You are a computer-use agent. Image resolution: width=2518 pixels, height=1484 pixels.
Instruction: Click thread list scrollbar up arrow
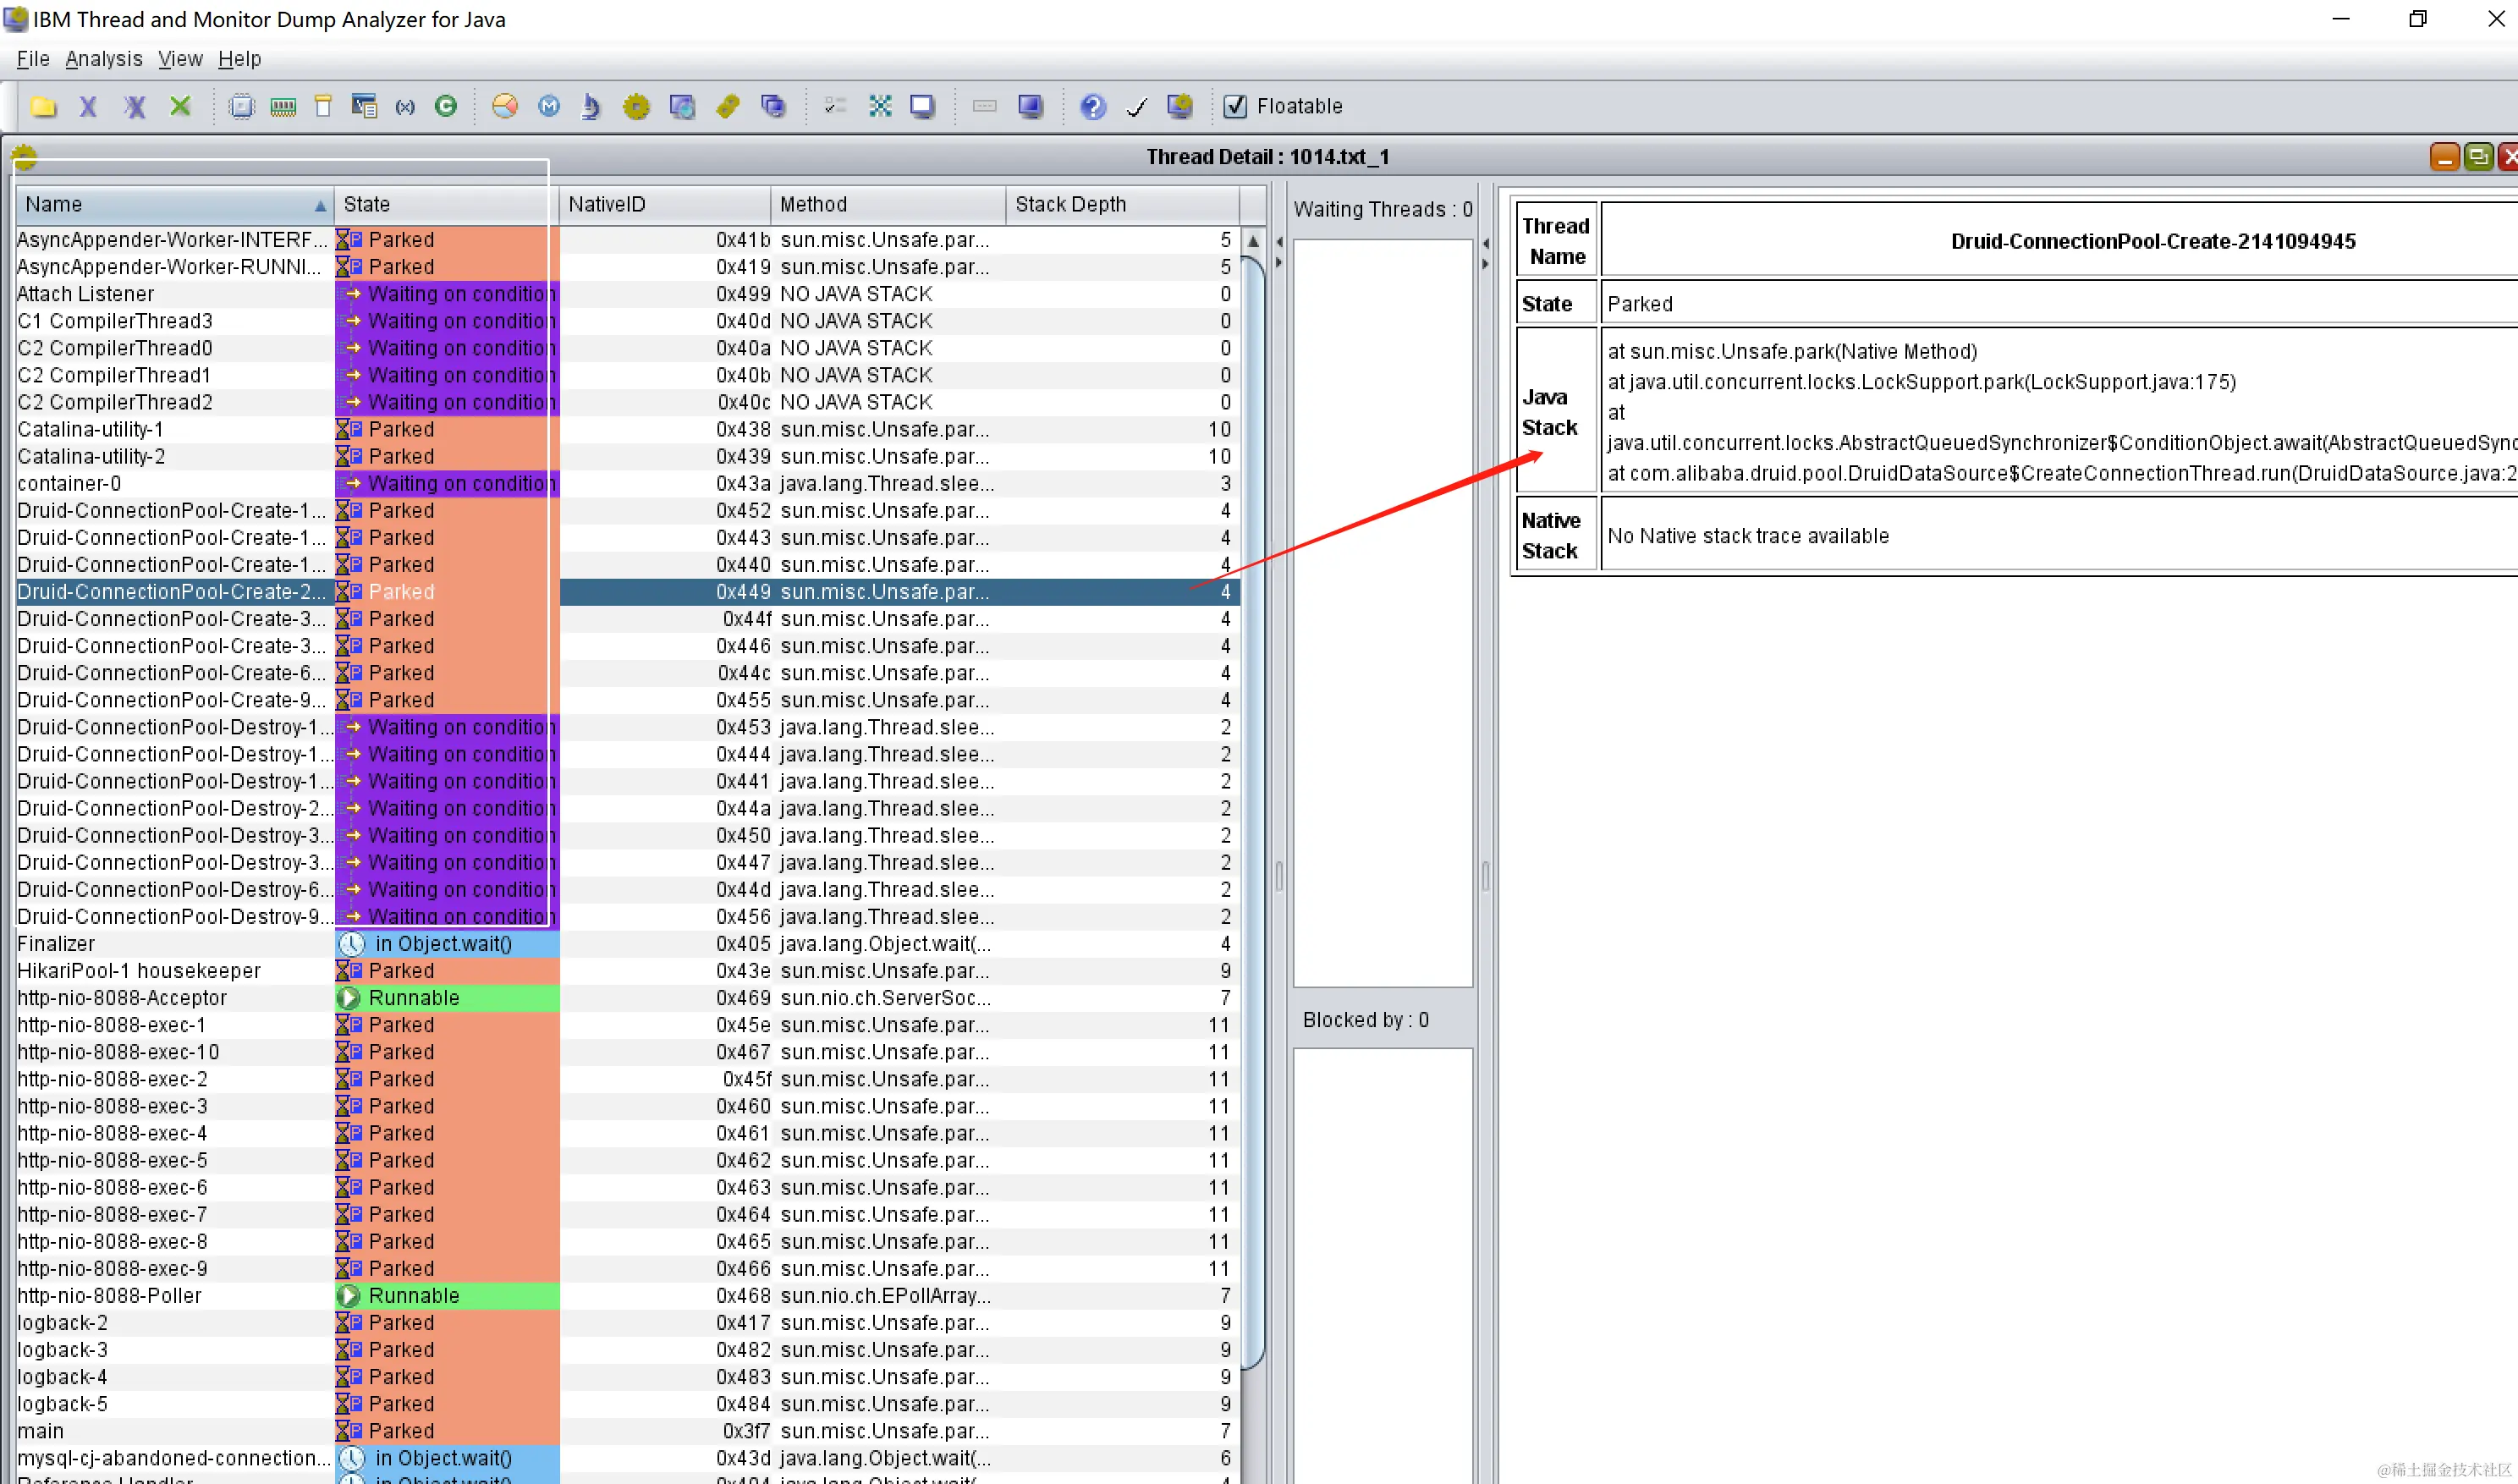[x=1253, y=241]
